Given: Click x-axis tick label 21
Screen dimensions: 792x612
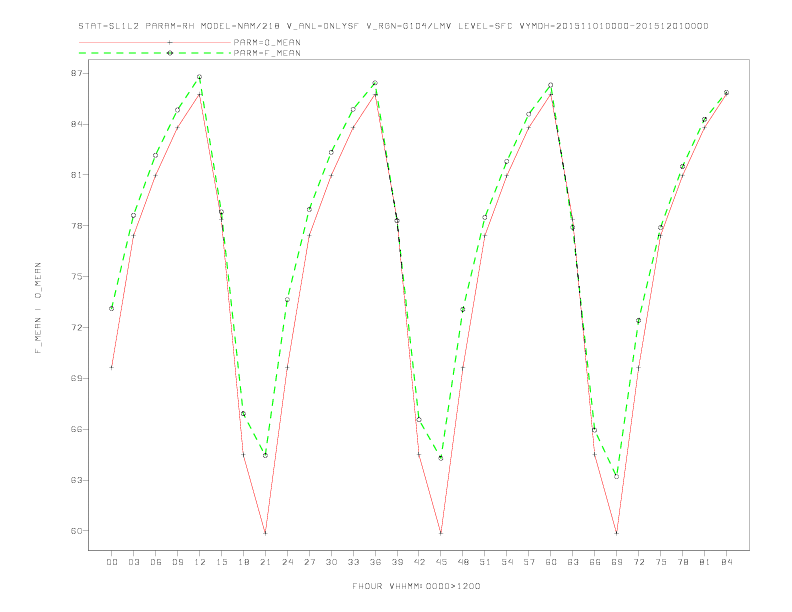Looking at the screenshot, I should tap(265, 562).
